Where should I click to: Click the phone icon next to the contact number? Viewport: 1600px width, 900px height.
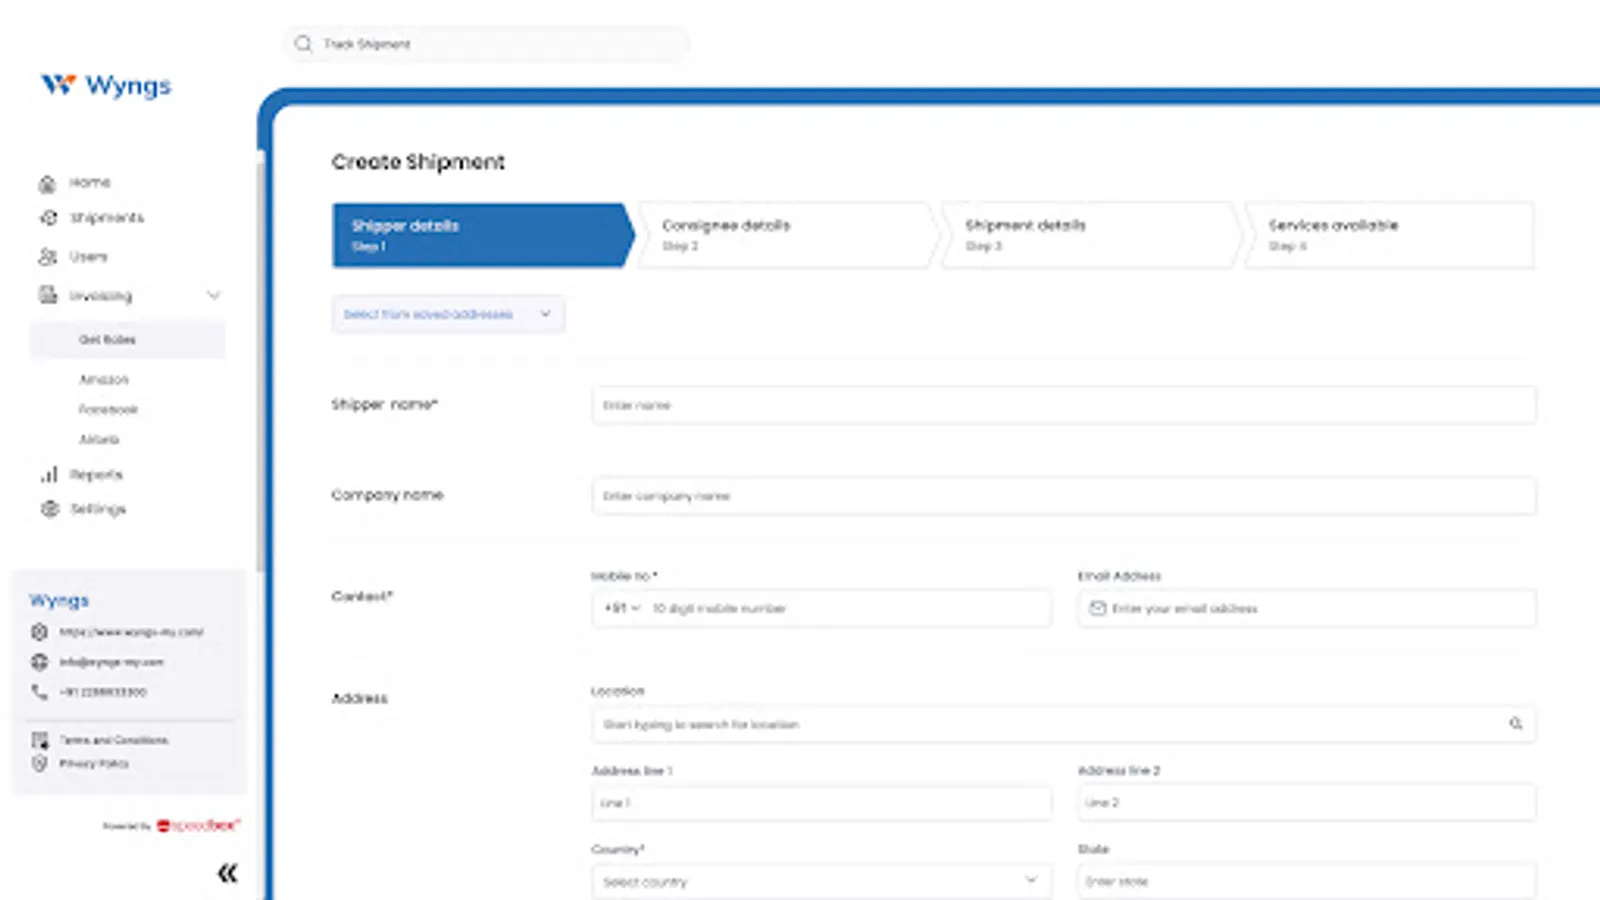point(38,691)
